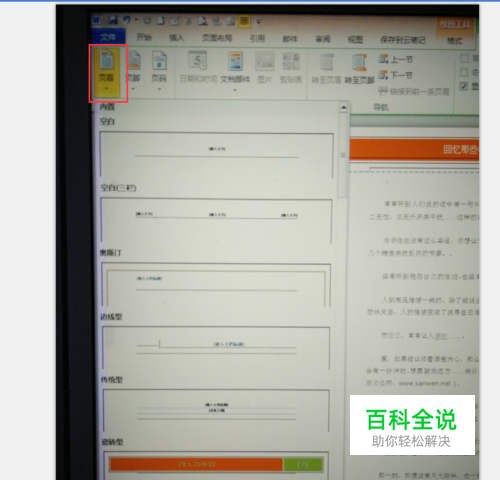Tick the topmost unchecked options checkbox
Image resolution: width=500 pixels, height=480 pixels.
click(464, 58)
